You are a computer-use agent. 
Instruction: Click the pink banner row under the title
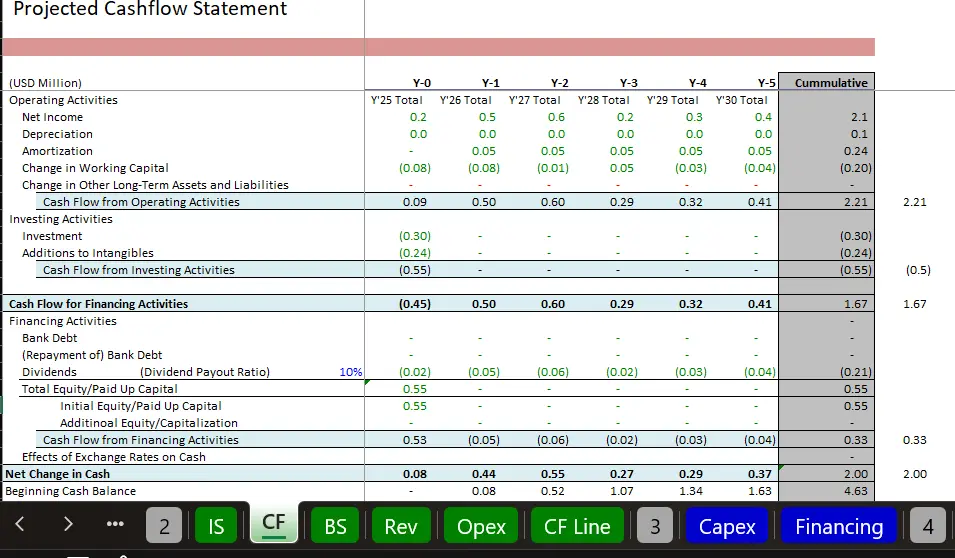tap(438, 47)
